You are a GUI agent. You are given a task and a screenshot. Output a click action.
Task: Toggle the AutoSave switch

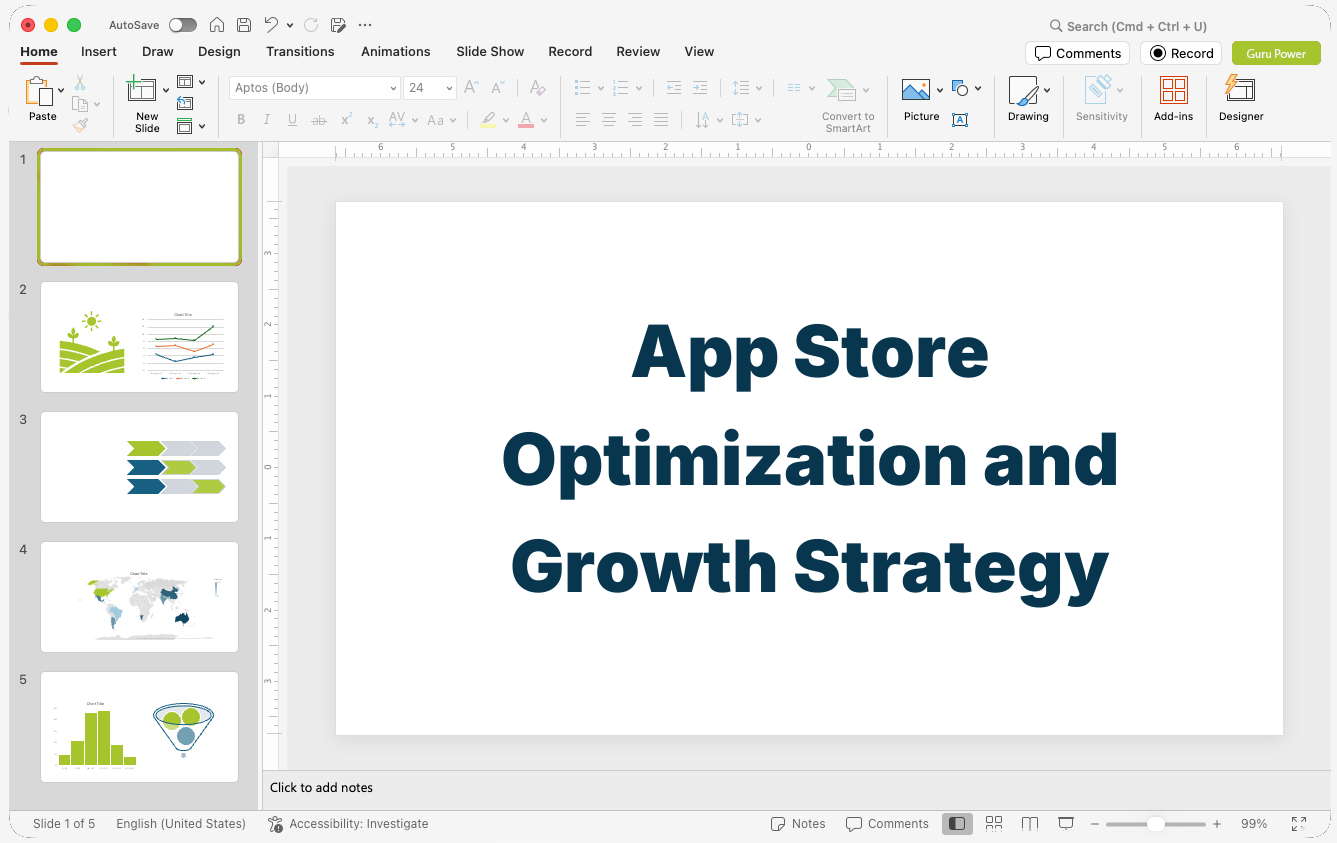pyautogui.click(x=183, y=25)
